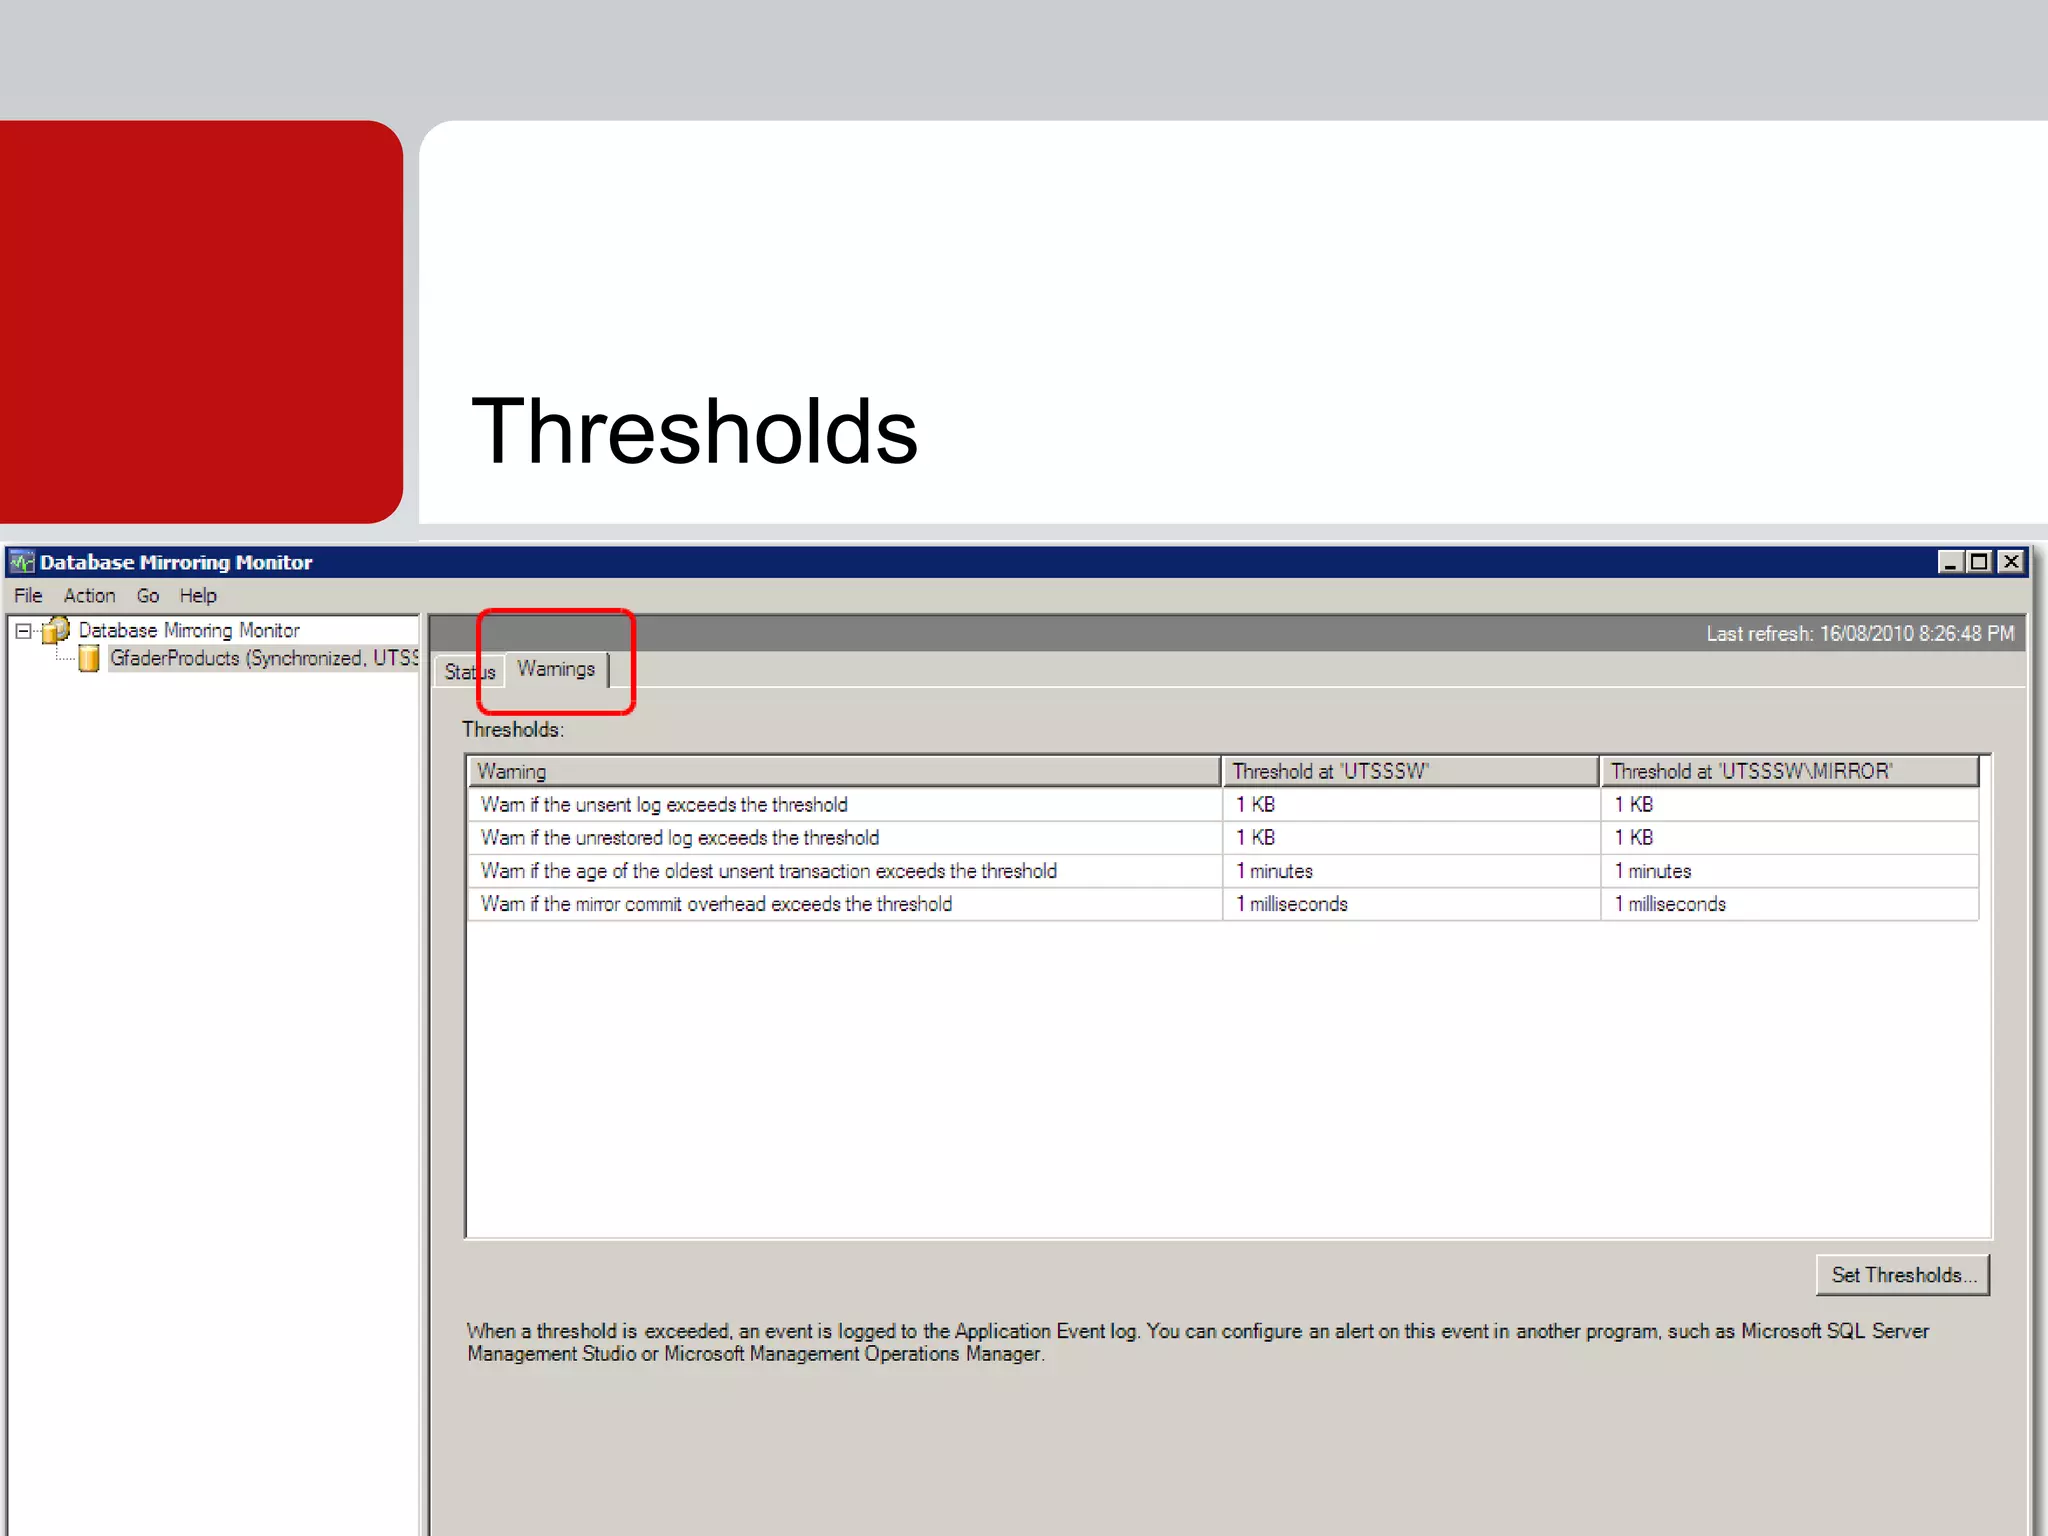Select 'Warn if the unsent log exceeds the threshold' row

[x=1223, y=805]
